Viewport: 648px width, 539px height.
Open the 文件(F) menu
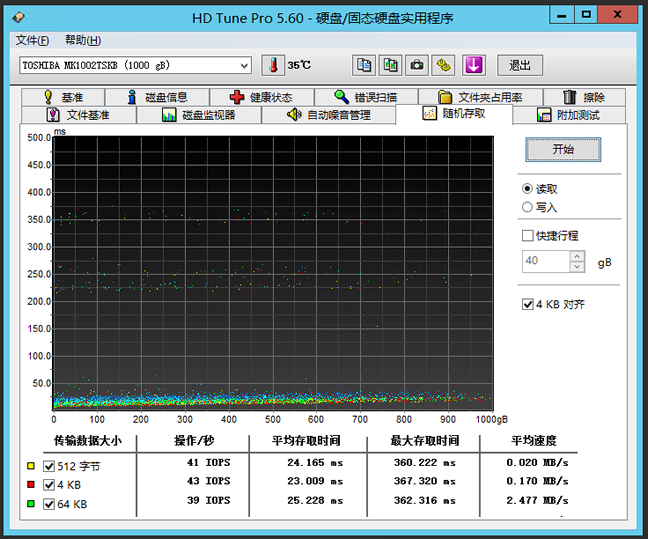point(32,40)
